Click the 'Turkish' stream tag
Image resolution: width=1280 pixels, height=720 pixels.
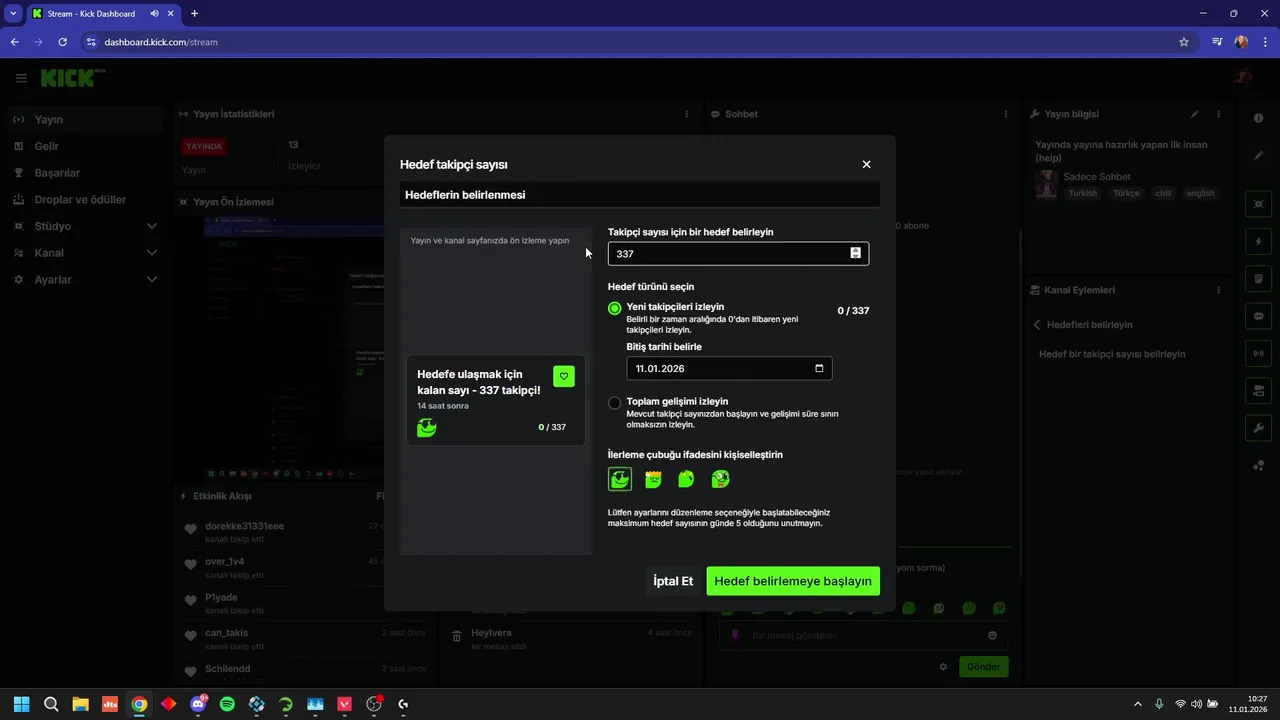coord(1082,193)
